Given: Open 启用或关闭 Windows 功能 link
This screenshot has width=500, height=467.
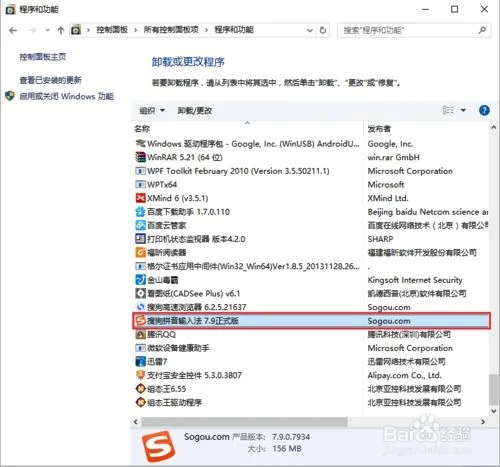Looking at the screenshot, I should coord(66,96).
